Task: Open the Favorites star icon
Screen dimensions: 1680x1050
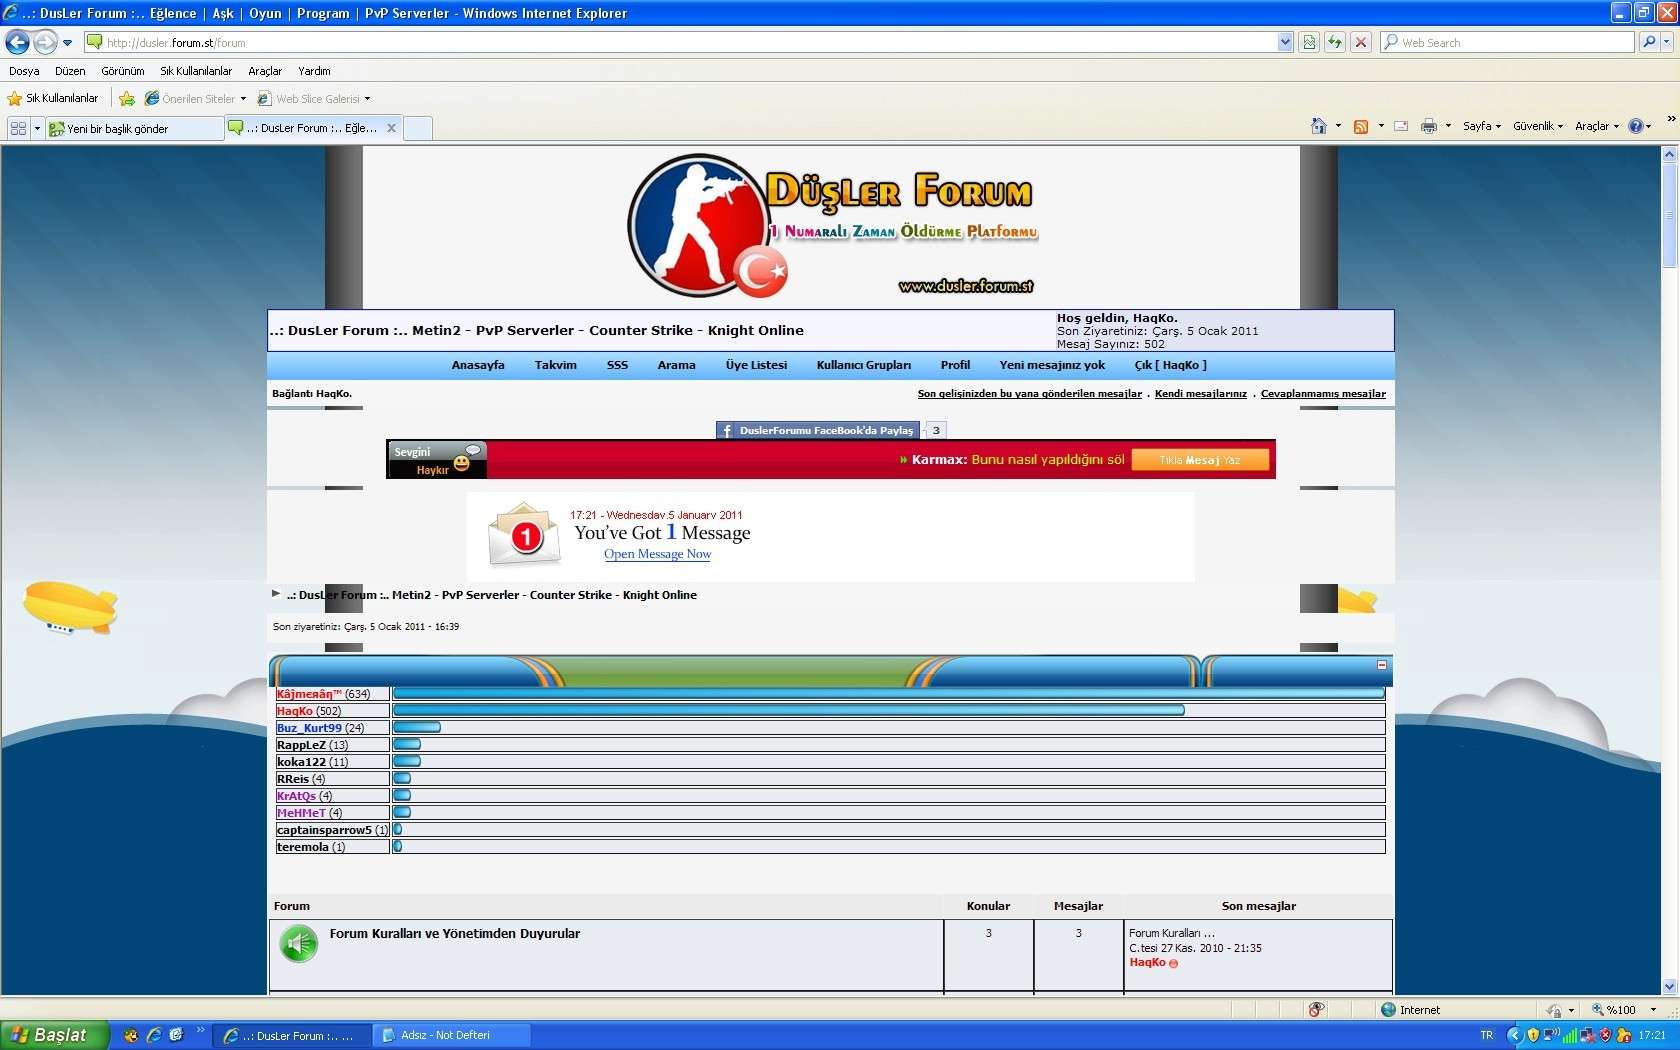Action: click(x=14, y=98)
